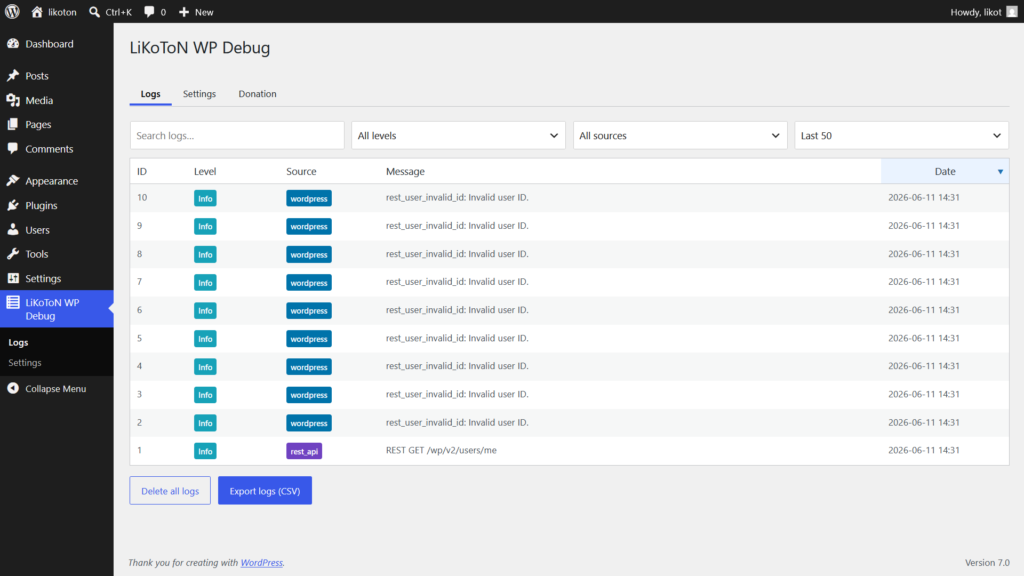The height and width of the screenshot is (576, 1024).
Task: Open the New content plus menu
Action: [x=196, y=12]
